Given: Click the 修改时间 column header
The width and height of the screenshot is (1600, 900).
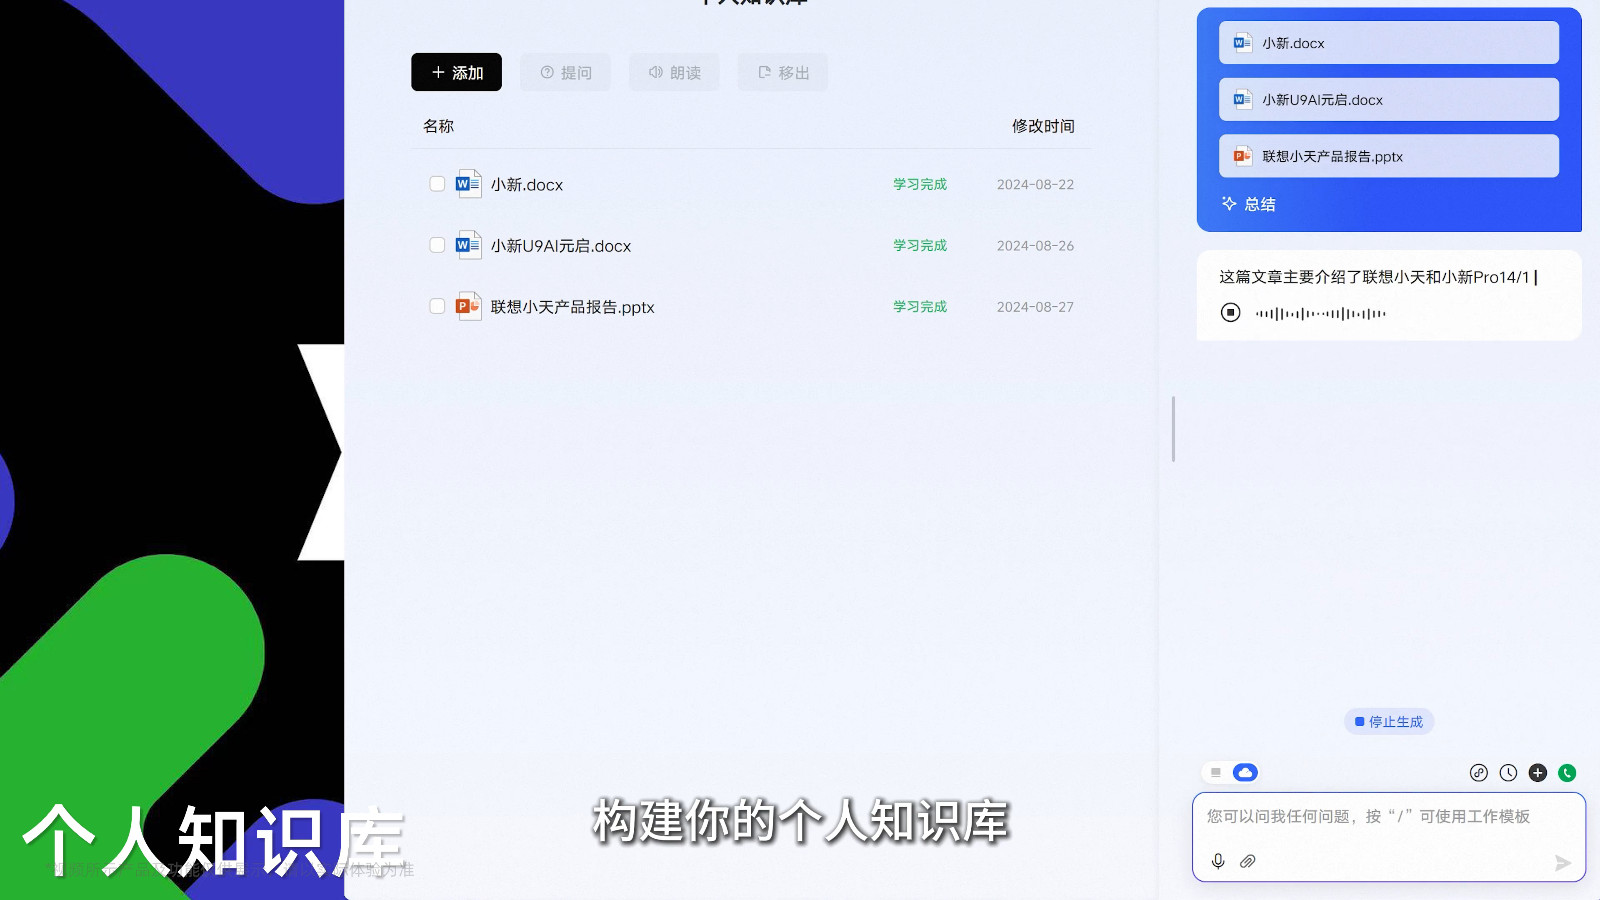Looking at the screenshot, I should point(1043,126).
